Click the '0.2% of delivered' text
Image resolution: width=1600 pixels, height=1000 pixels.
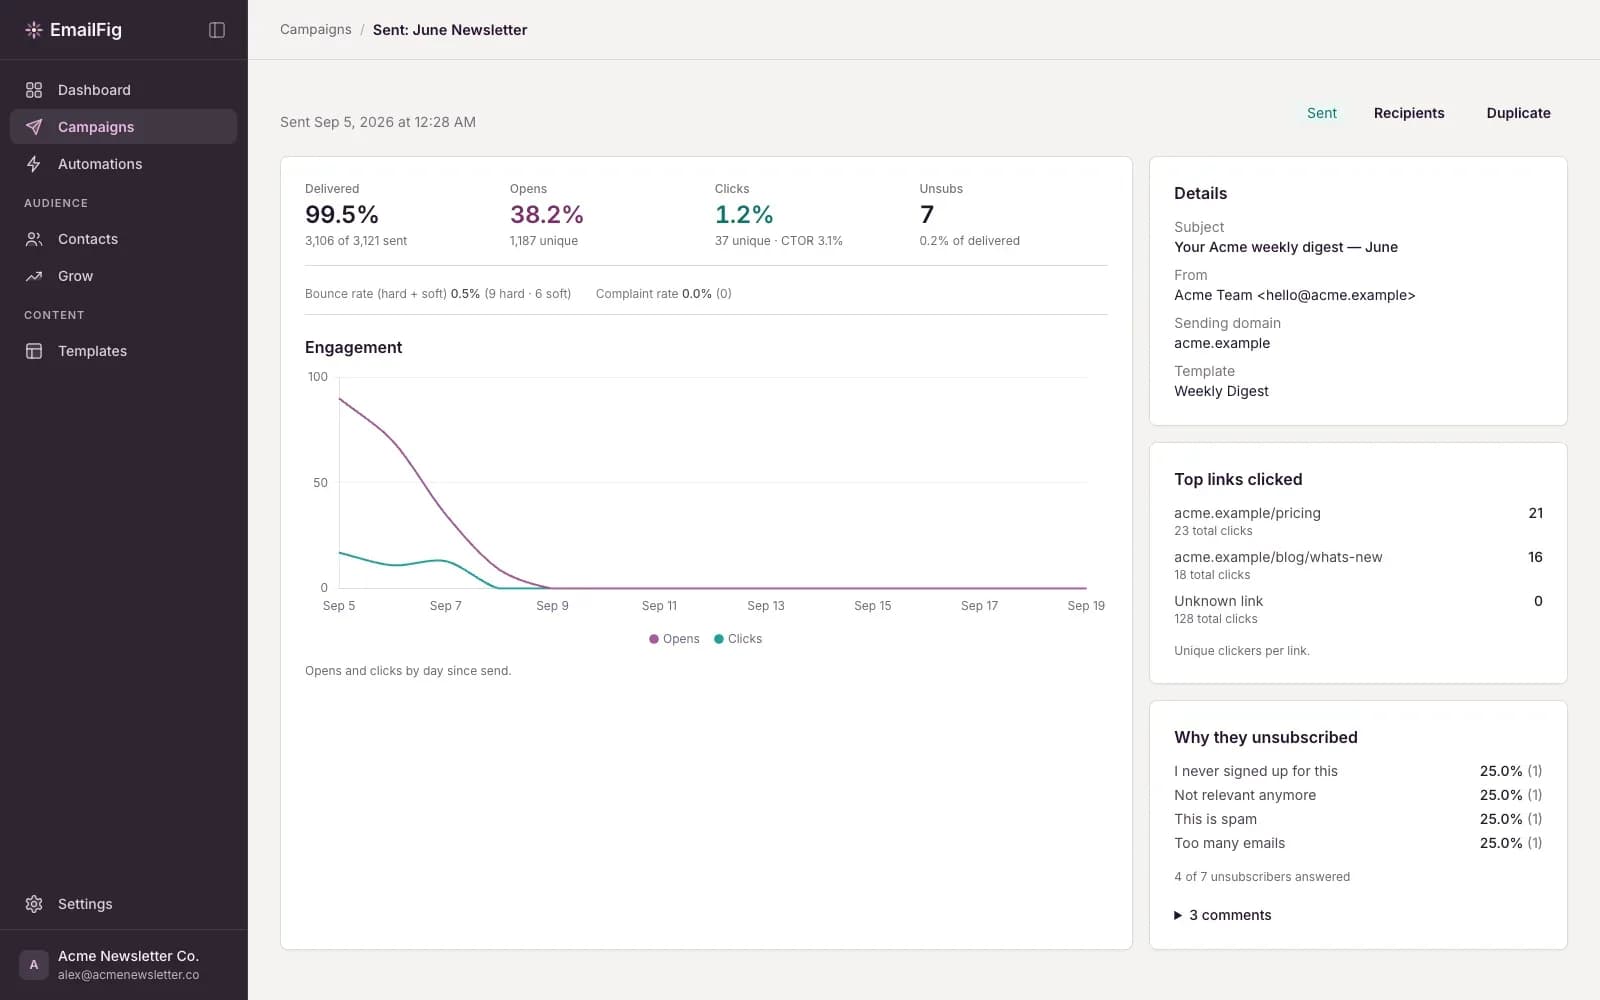970,241
